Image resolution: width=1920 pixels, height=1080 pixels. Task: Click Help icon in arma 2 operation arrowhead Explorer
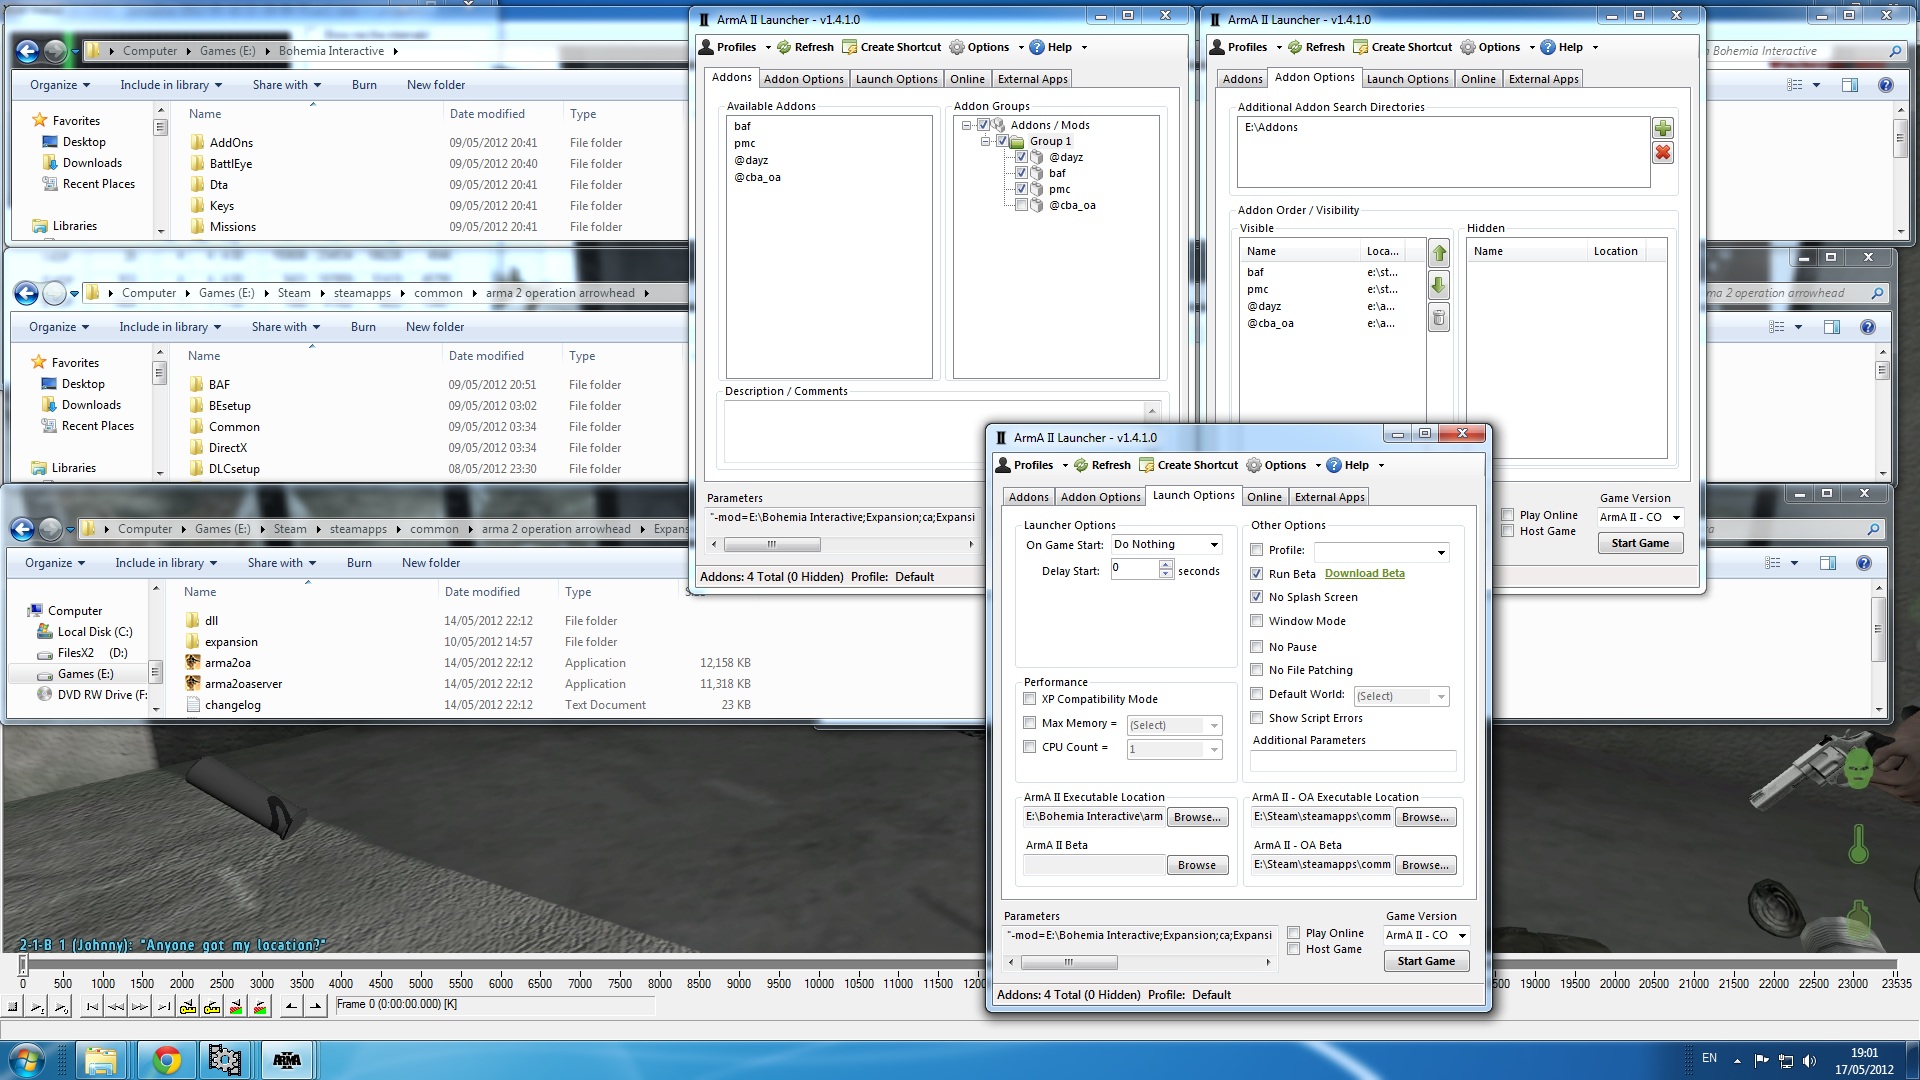pos(1867,327)
